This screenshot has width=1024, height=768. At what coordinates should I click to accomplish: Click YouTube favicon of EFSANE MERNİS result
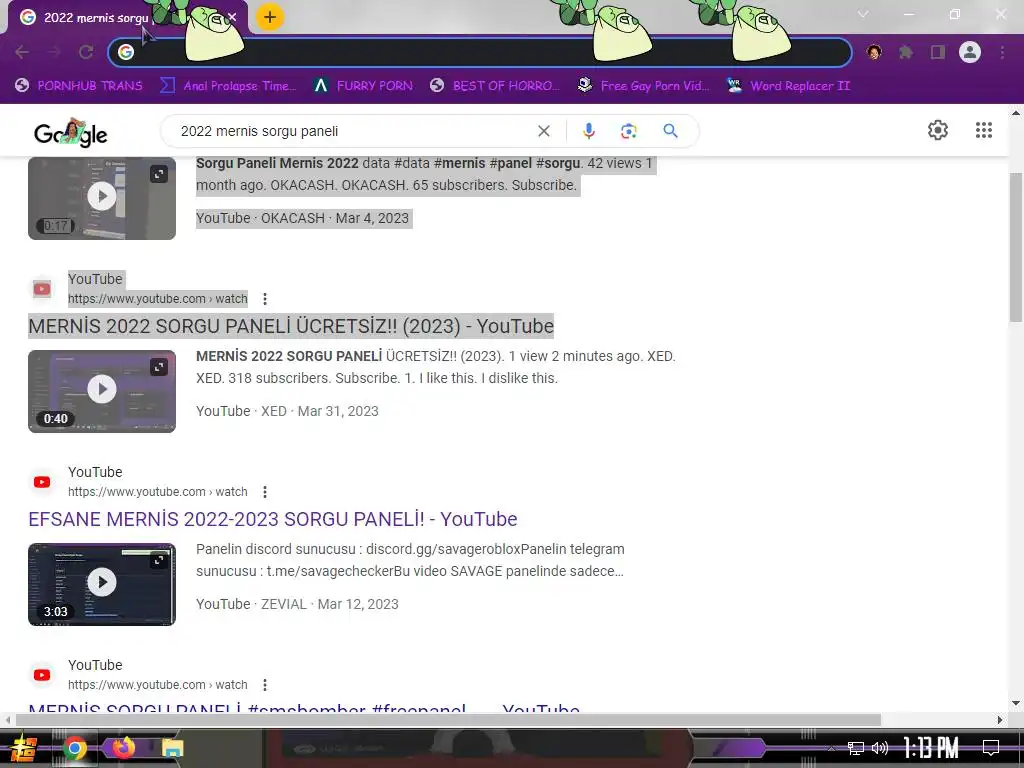tap(42, 482)
